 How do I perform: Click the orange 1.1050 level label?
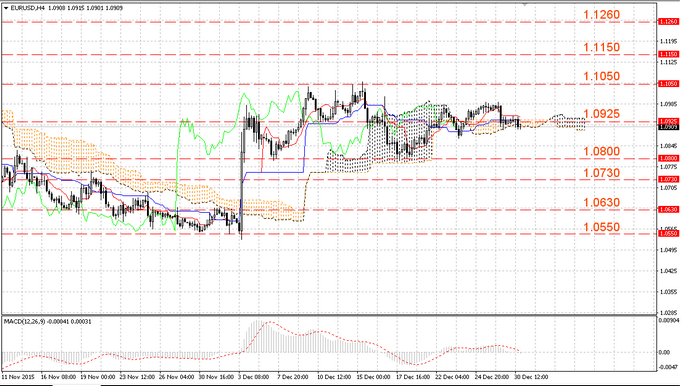(602, 76)
